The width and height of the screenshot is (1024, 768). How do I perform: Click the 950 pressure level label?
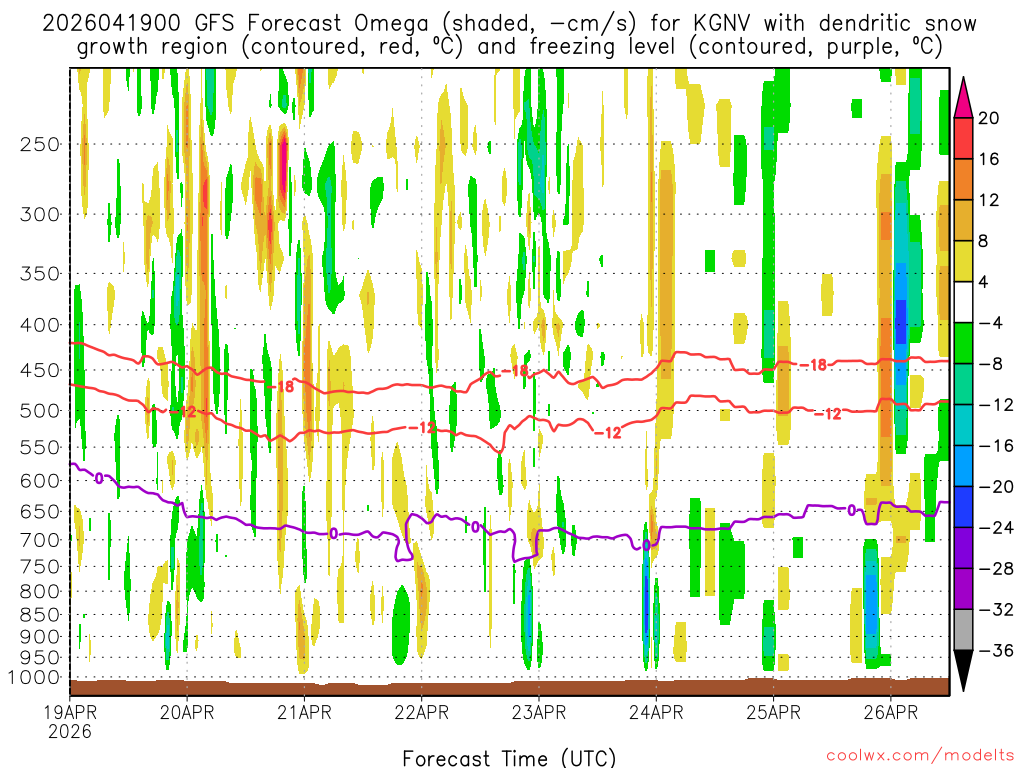[x=40, y=658]
